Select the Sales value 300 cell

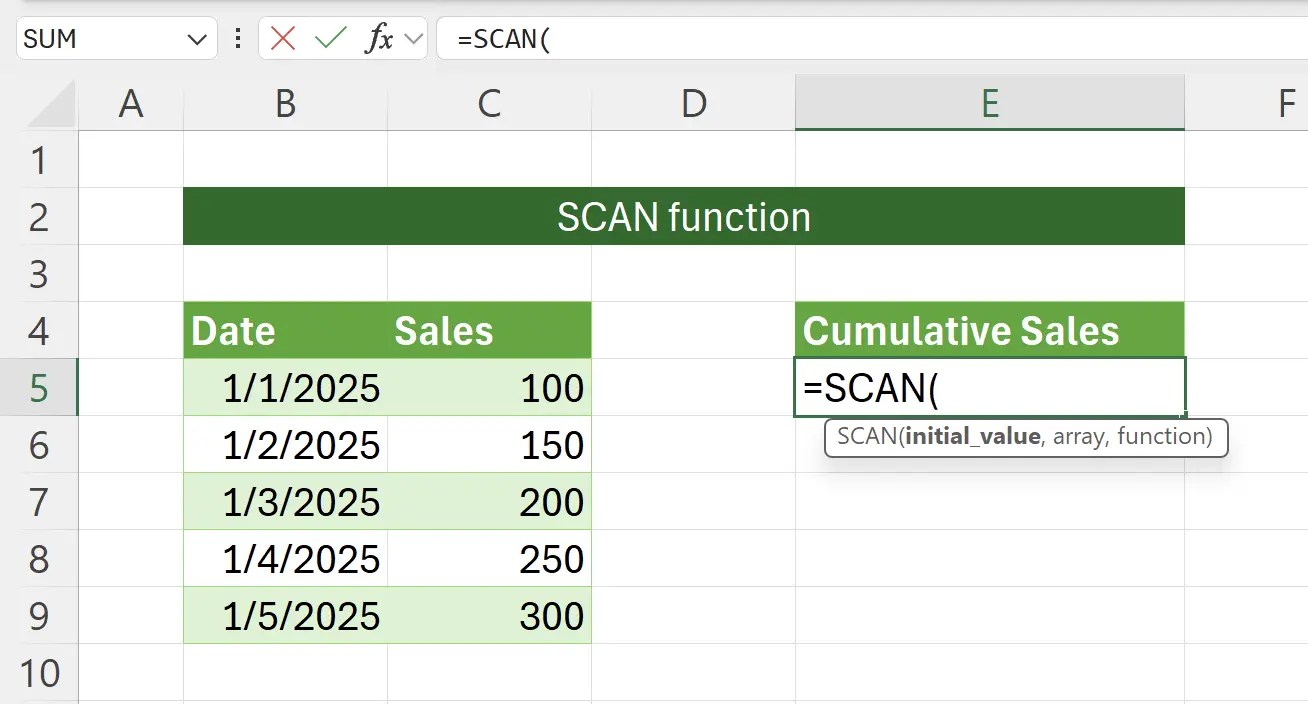tap(489, 617)
